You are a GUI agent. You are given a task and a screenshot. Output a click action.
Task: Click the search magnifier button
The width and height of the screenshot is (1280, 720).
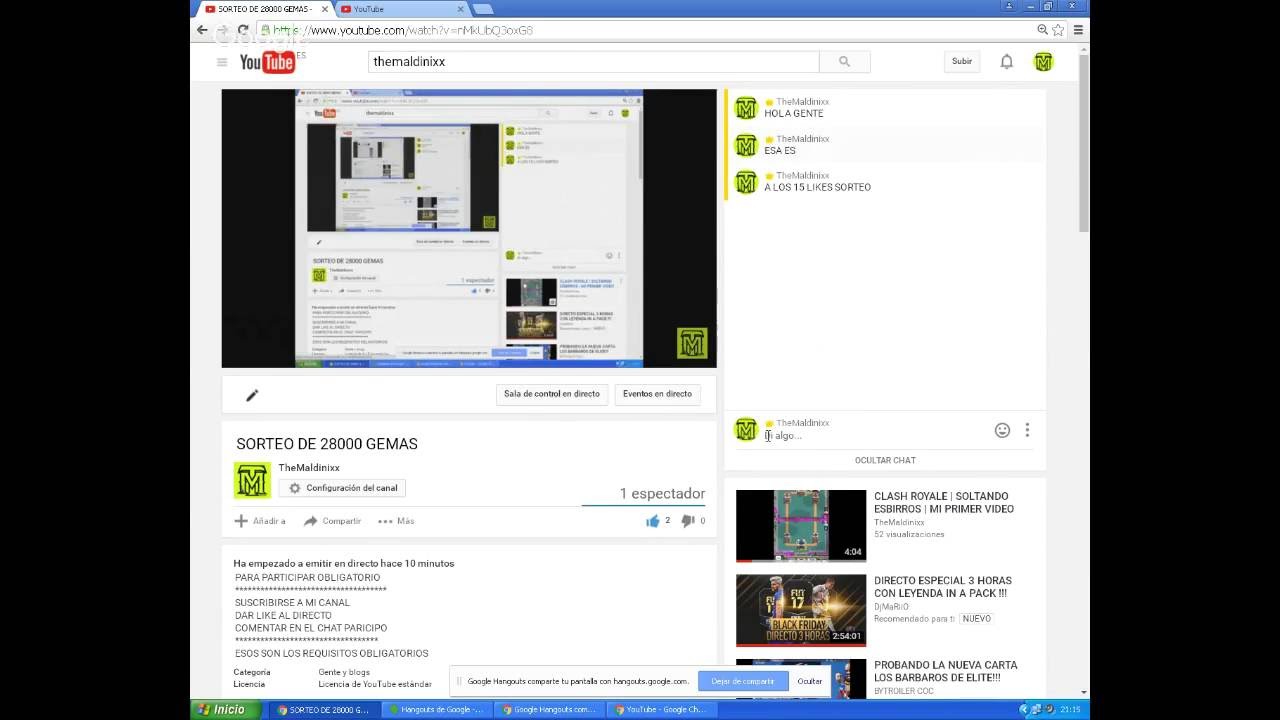tap(844, 62)
